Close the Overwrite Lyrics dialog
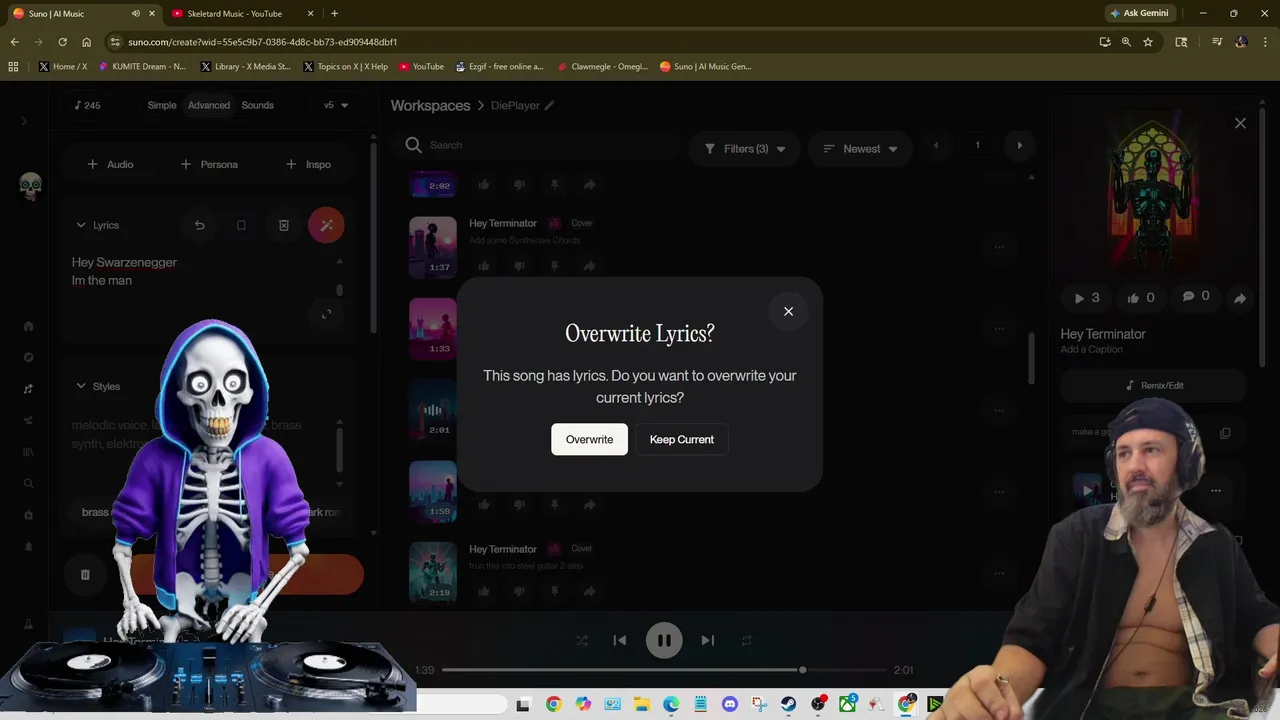This screenshot has height=720, width=1280. coord(788,311)
